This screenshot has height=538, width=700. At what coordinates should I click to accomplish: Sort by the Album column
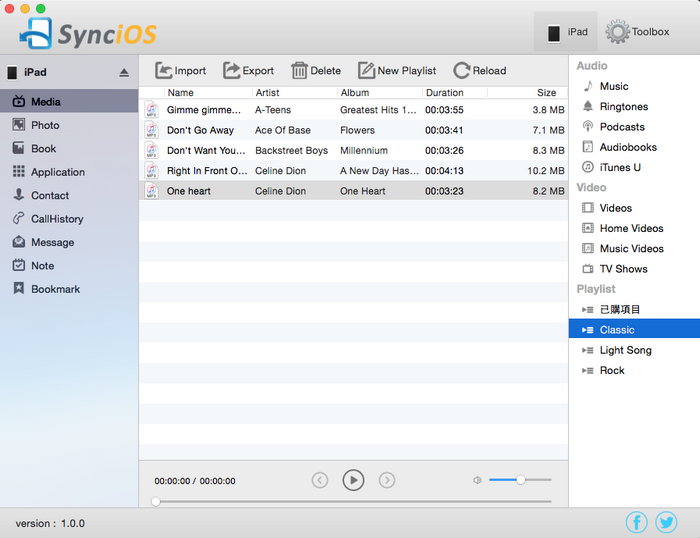(380, 92)
